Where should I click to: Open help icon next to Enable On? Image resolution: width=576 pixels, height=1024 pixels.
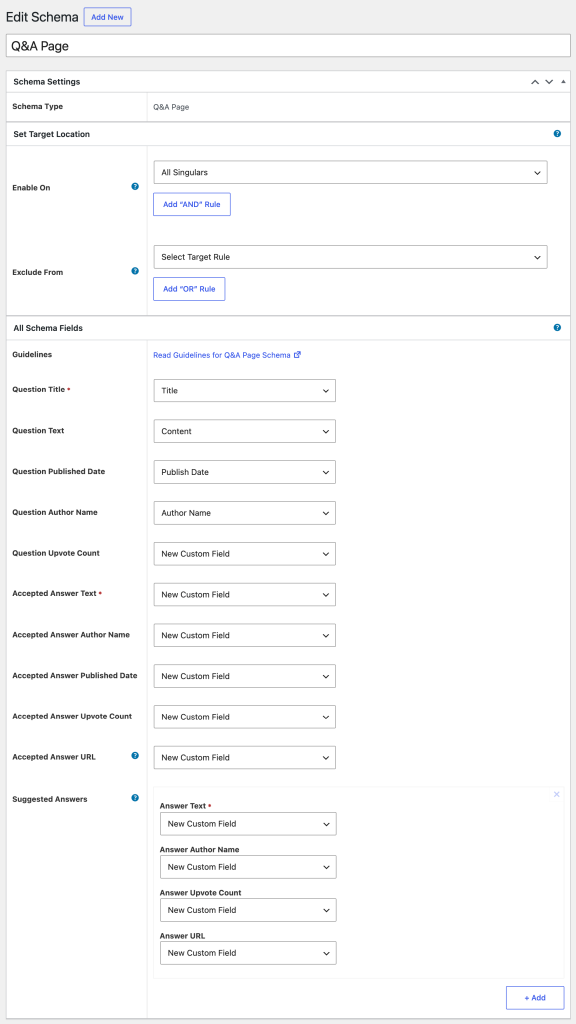tap(135, 186)
